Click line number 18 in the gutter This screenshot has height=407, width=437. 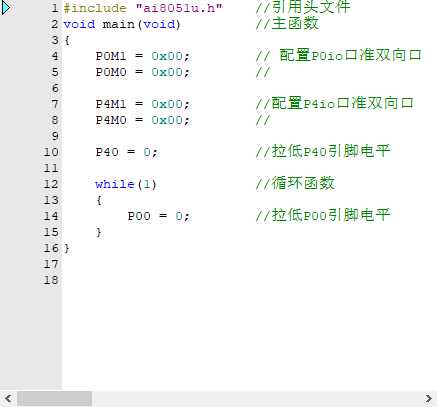[x=51, y=280]
